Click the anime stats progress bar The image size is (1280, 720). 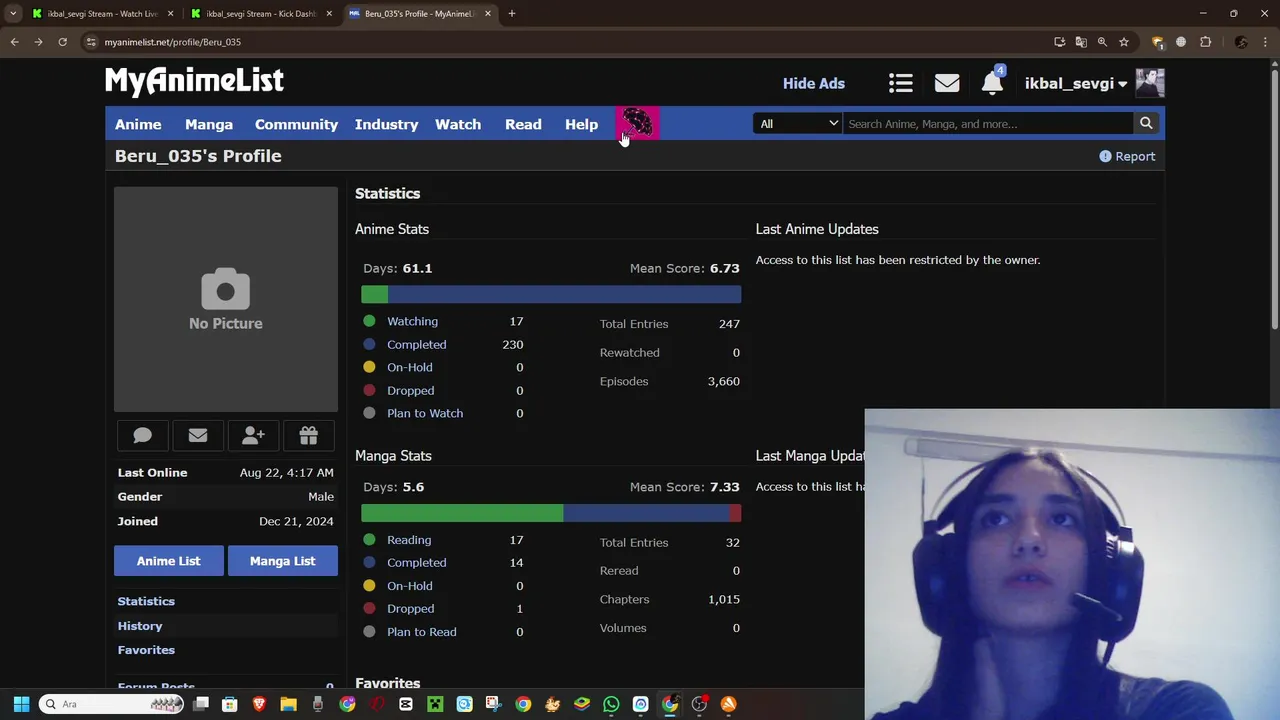tap(551, 294)
